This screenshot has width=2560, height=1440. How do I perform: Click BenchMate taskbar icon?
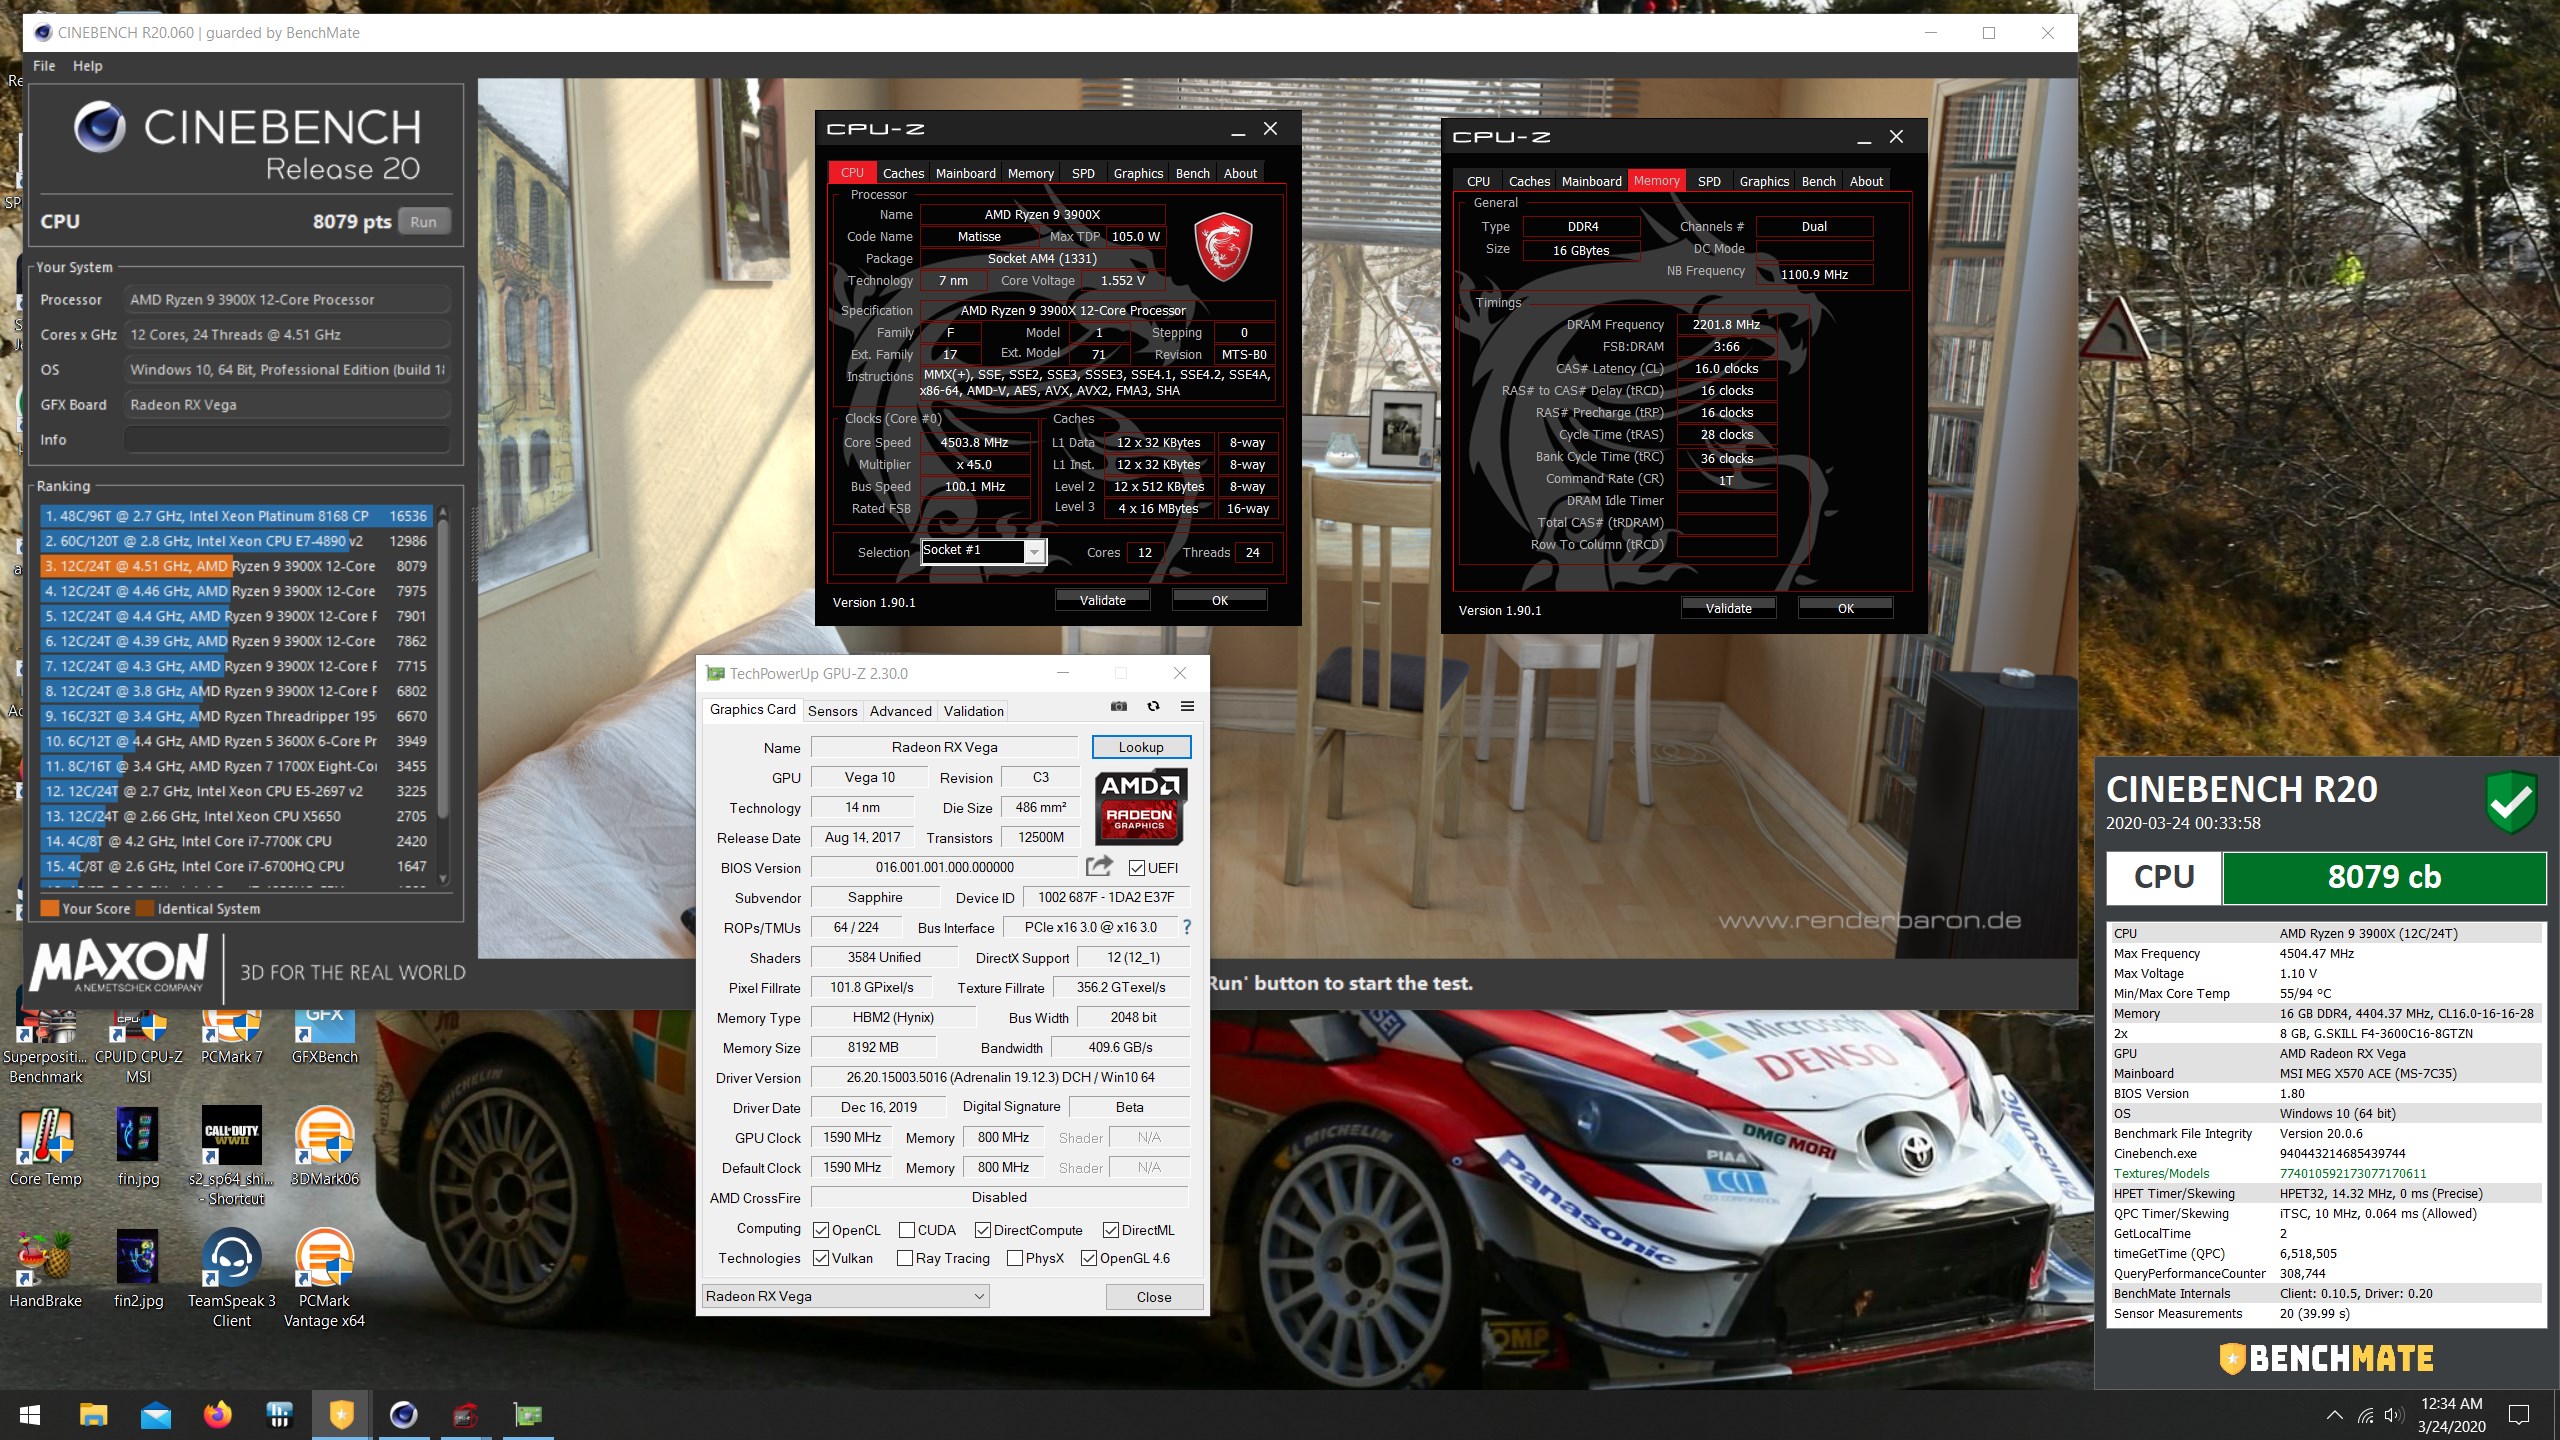341,1415
